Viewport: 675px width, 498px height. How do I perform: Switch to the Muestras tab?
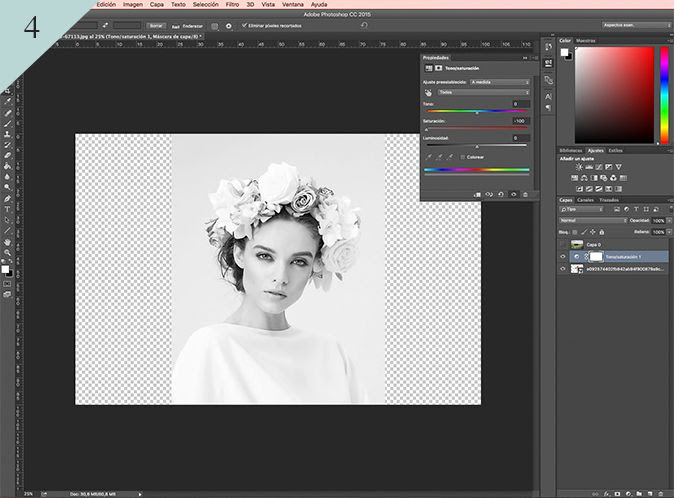pyautogui.click(x=585, y=40)
